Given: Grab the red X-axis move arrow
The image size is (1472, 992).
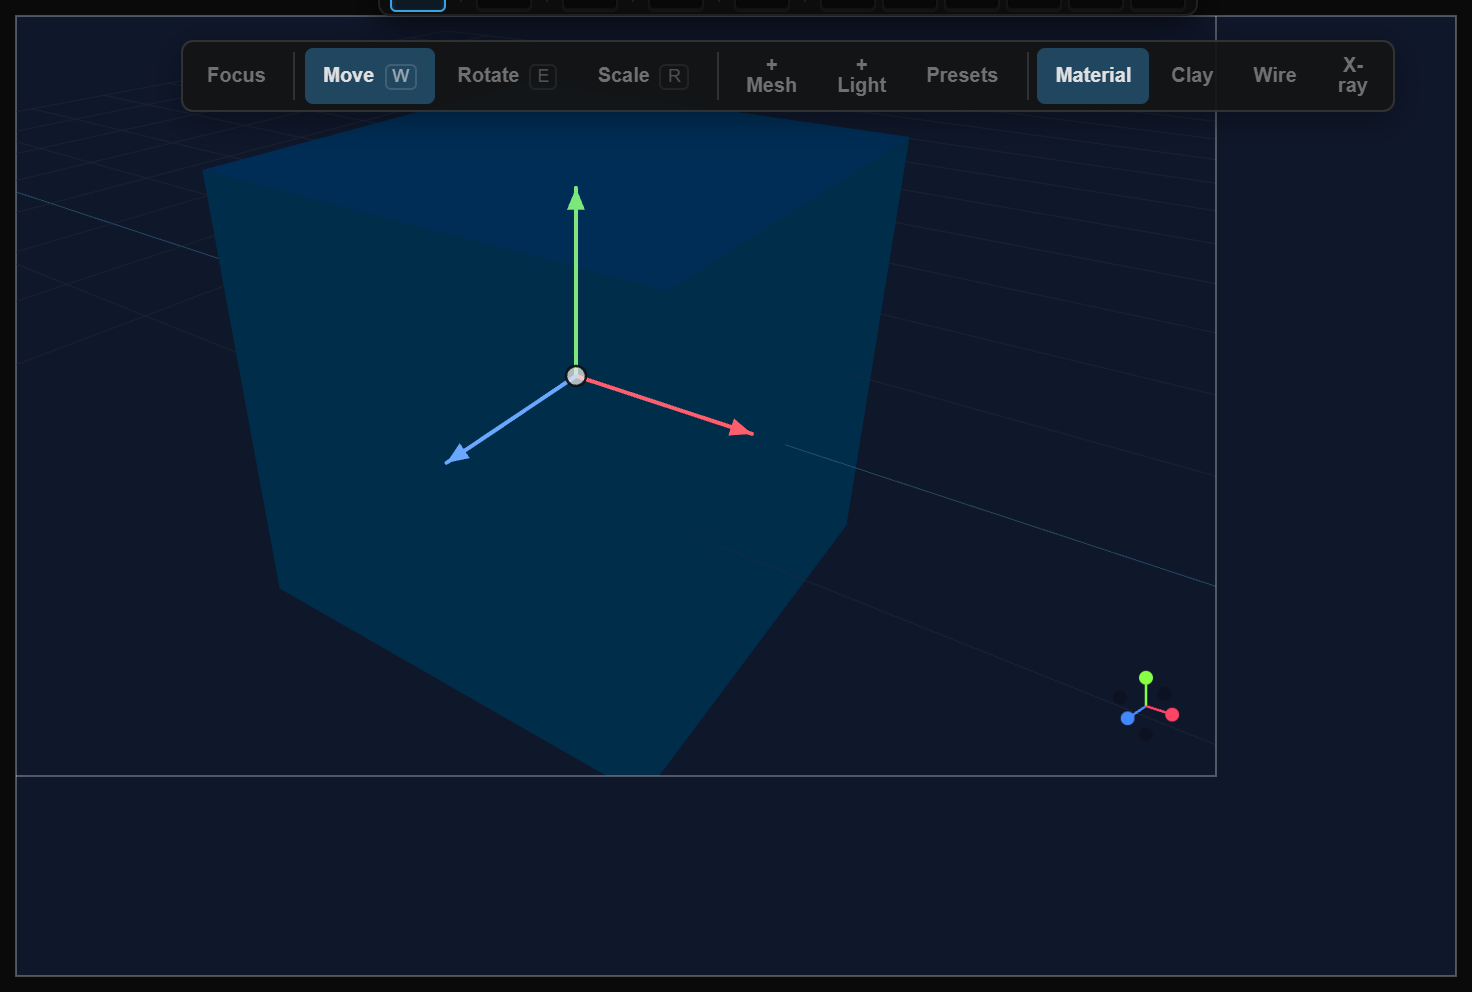Looking at the screenshot, I should [x=740, y=429].
